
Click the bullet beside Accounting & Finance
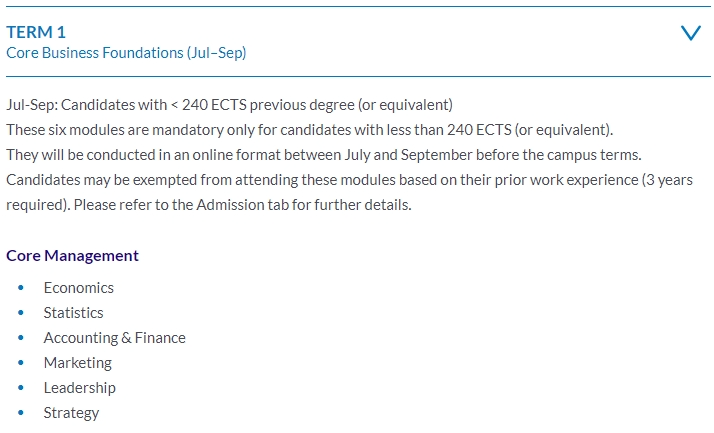coord(20,338)
